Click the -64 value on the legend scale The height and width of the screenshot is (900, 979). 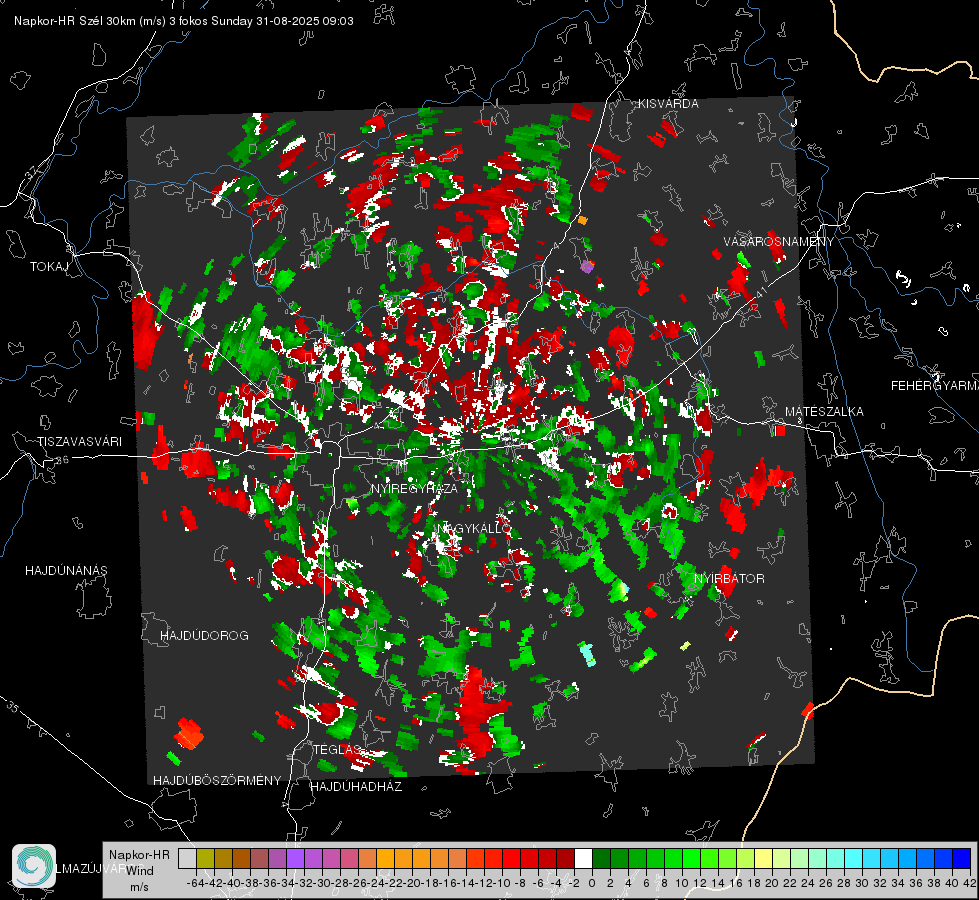196,884
